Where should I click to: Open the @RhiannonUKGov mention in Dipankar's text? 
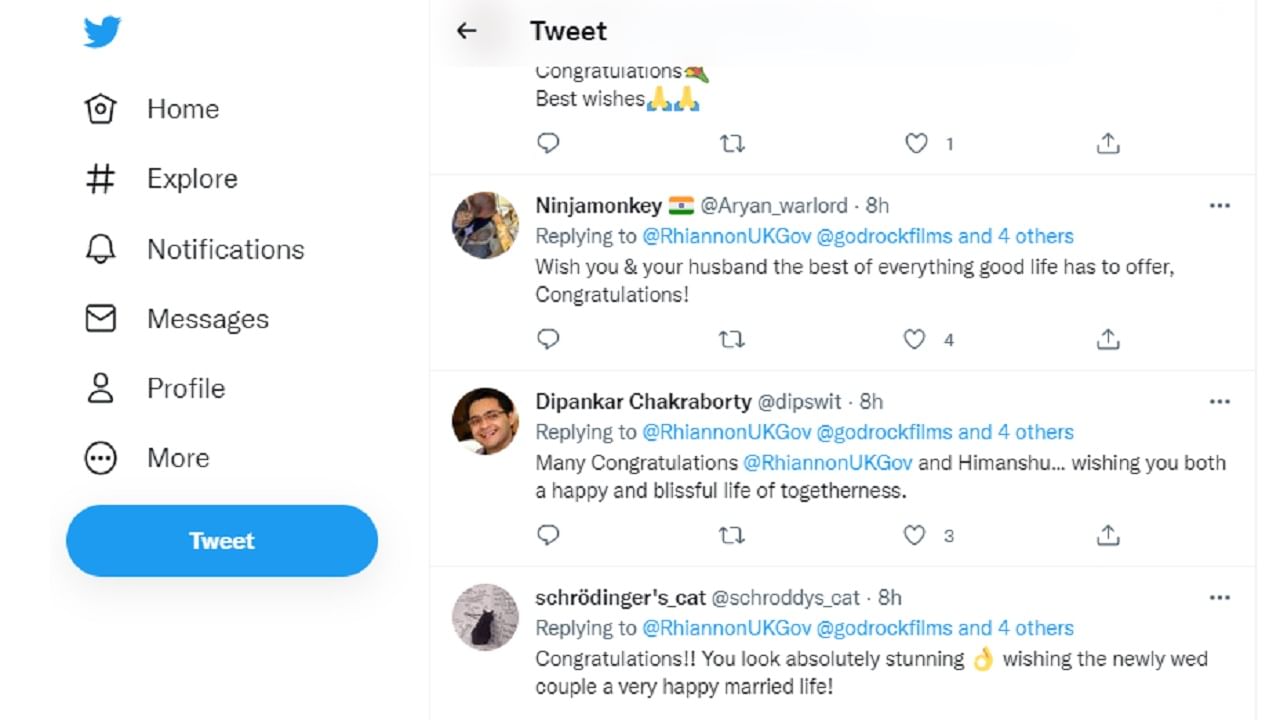coord(827,463)
